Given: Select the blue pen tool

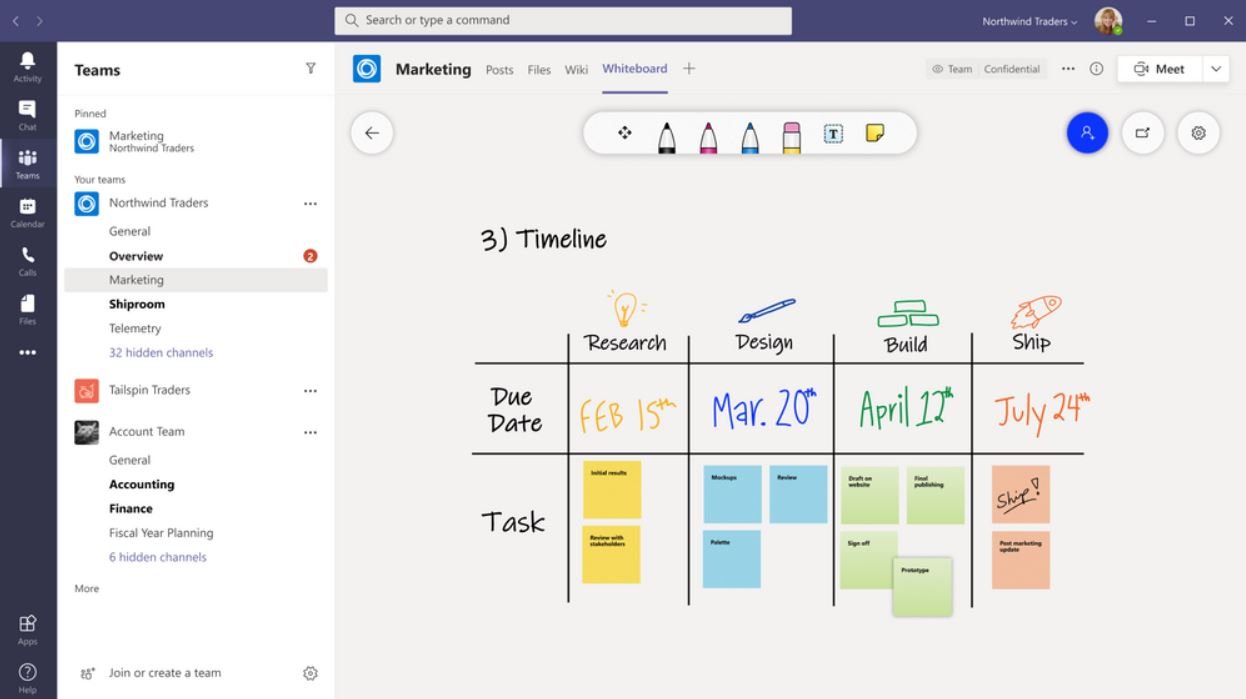Looking at the screenshot, I should point(750,135).
